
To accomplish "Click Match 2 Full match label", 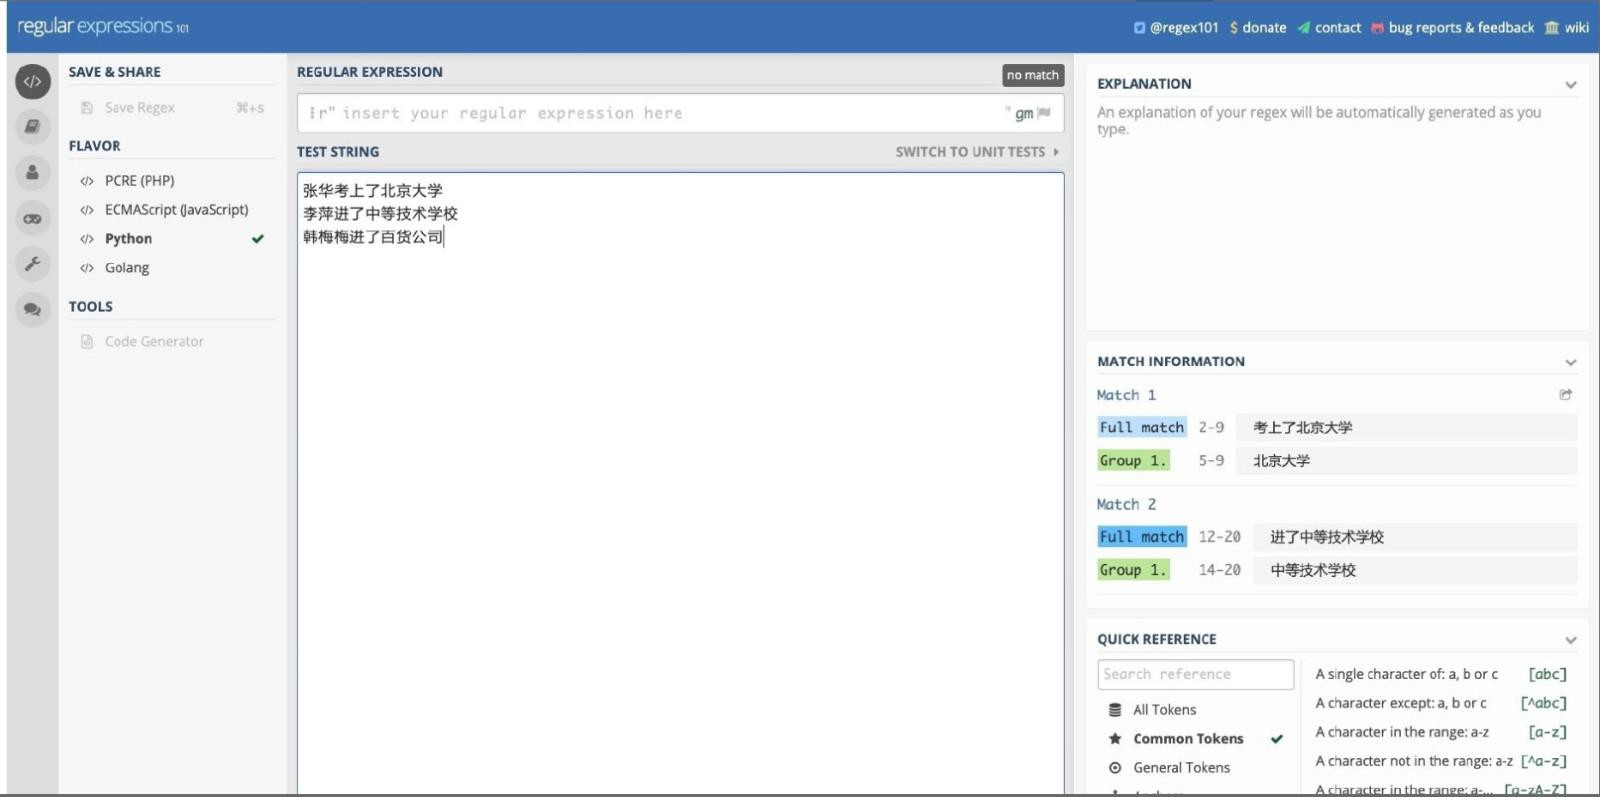I will point(1142,537).
